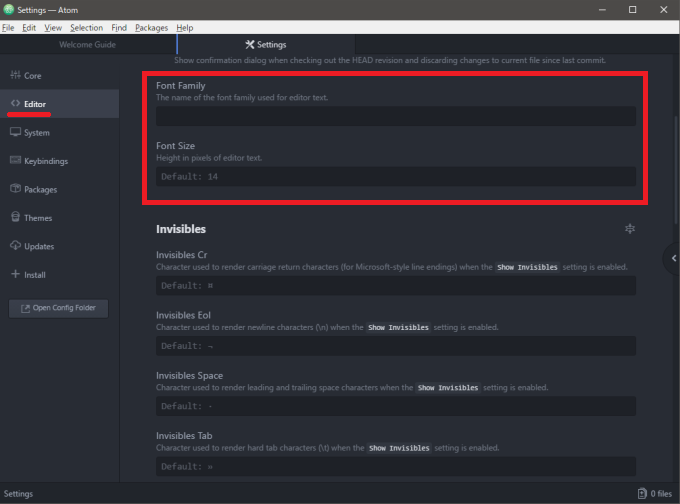Click the files icon in status bar
680x504 pixels.
point(642,493)
